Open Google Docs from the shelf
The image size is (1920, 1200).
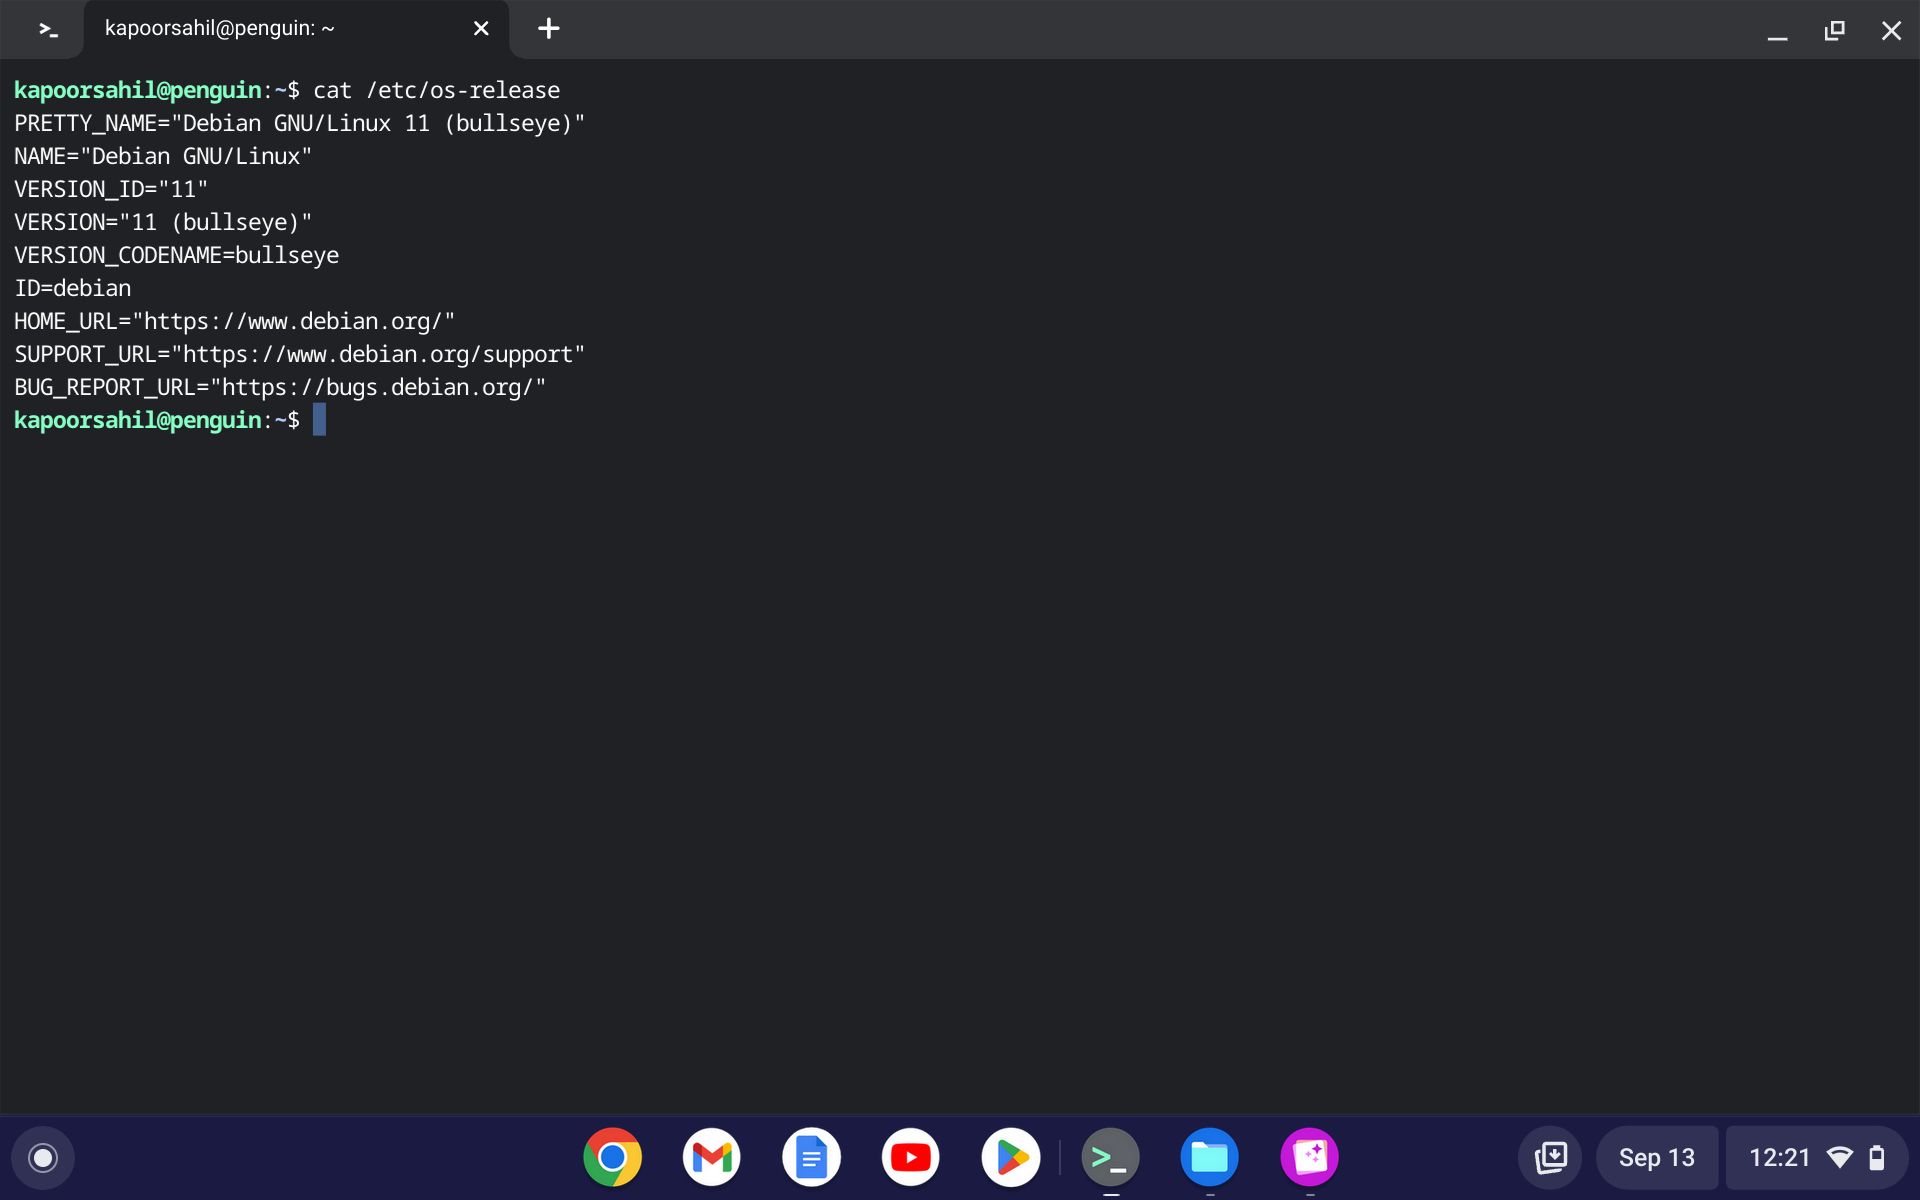pos(811,1157)
